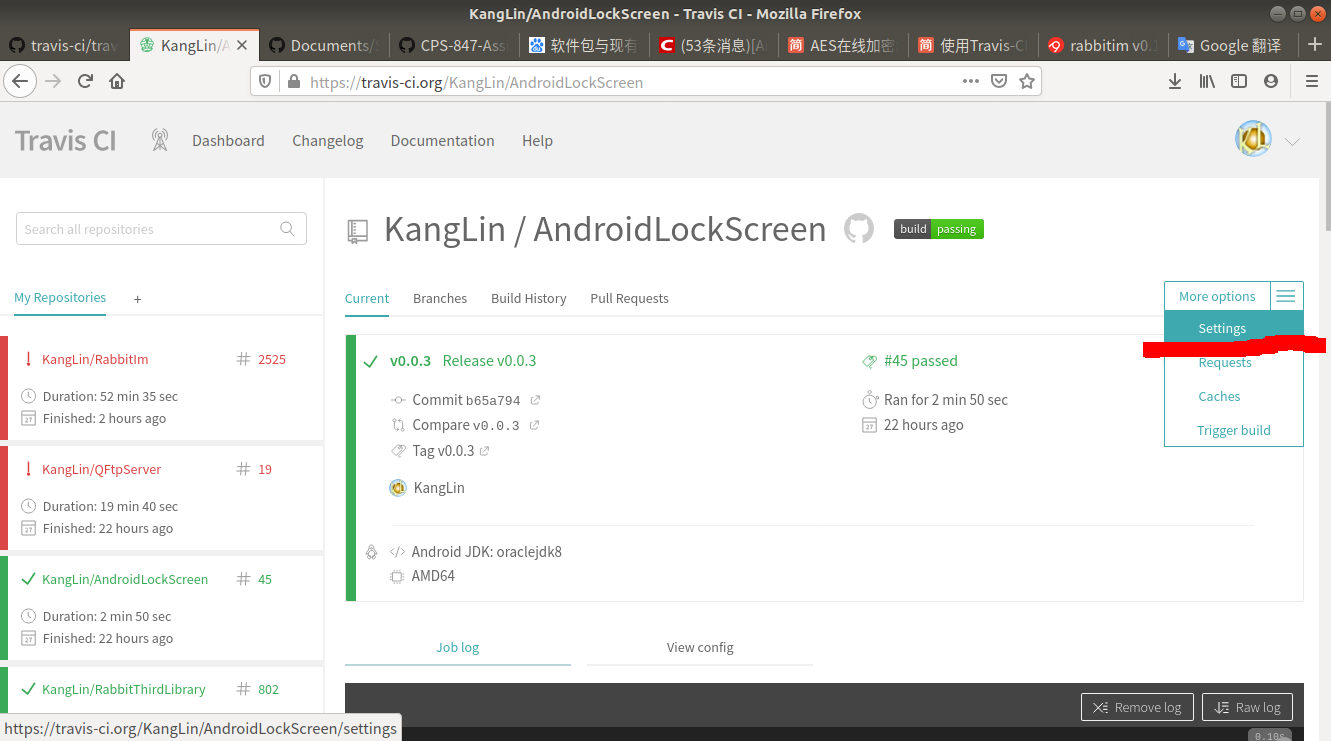Add repository with plus sign
The image size is (1331, 741).
pos(138,298)
